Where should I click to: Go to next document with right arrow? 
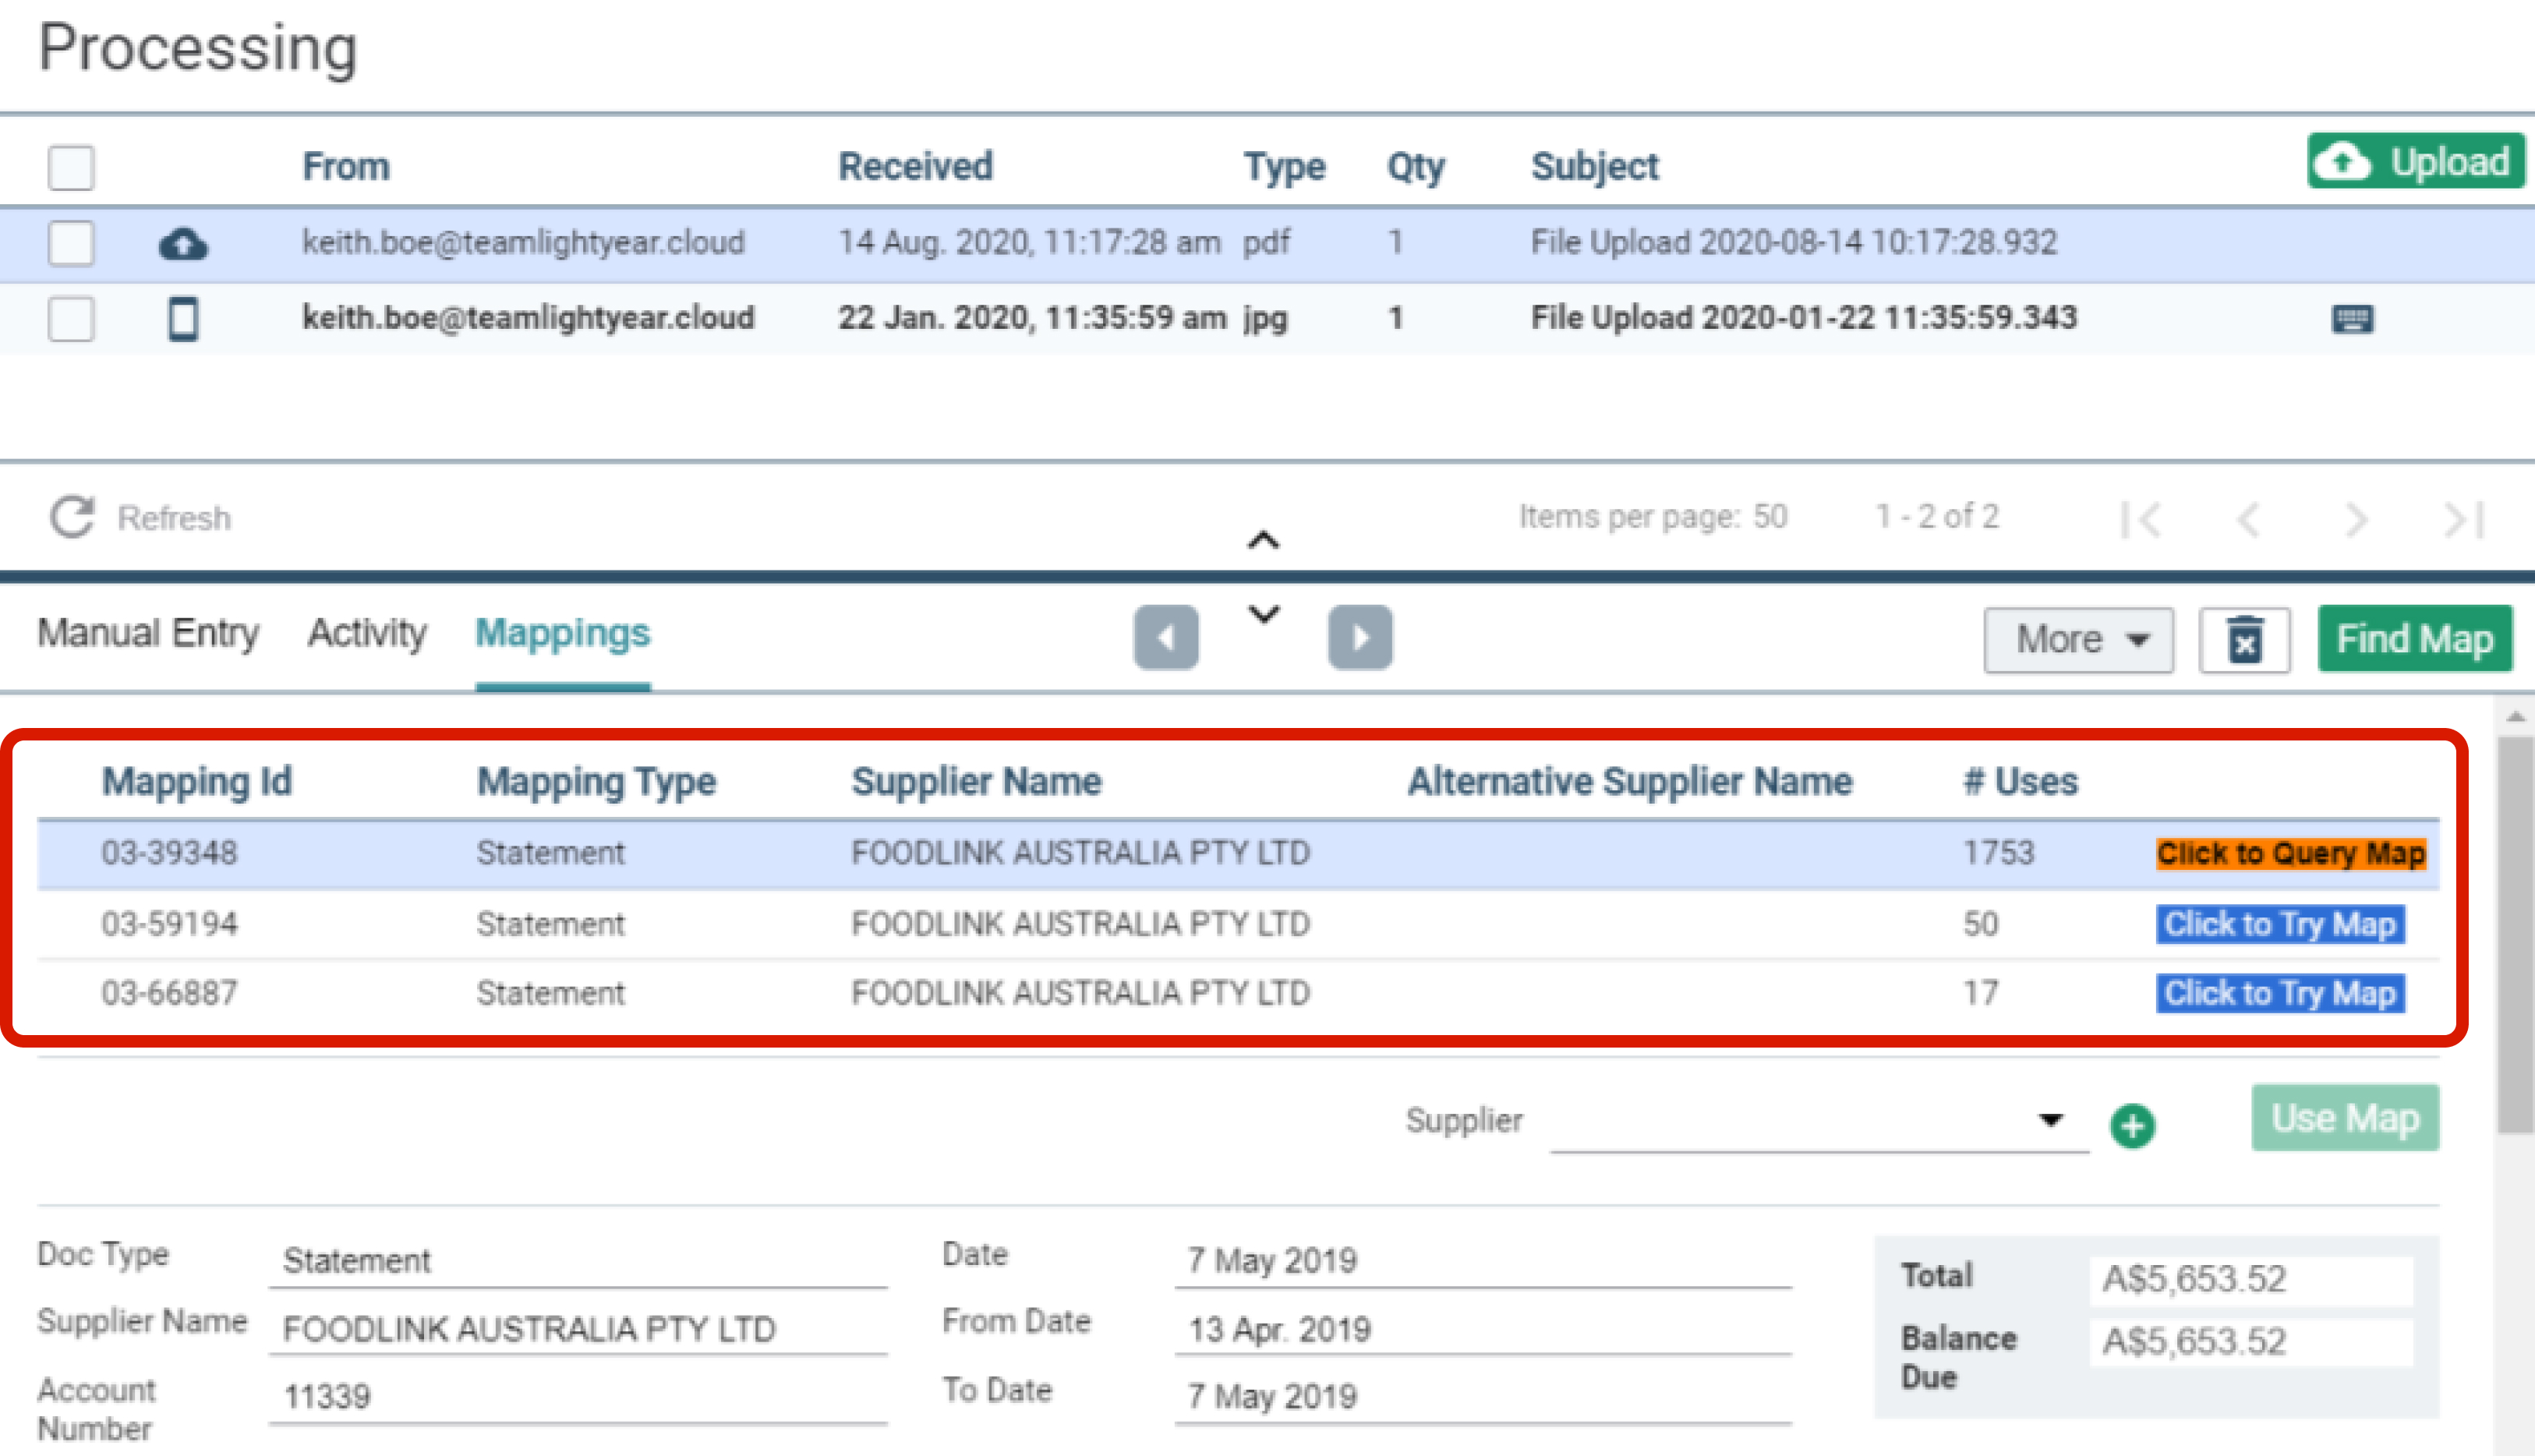pos(1359,637)
